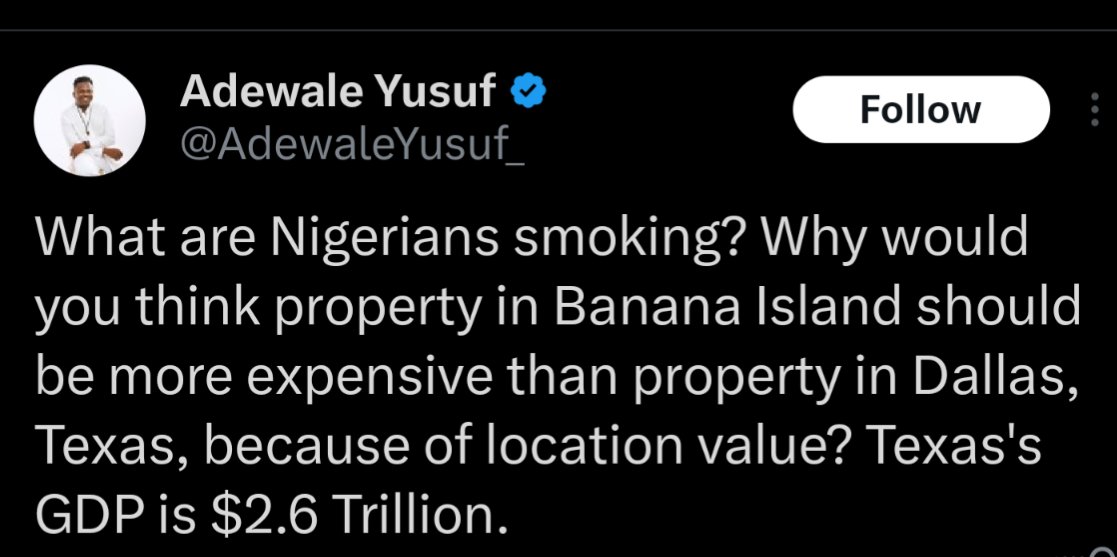The image size is (1117, 557).
Task: Click the blue verified badge
Action: [x=527, y=93]
